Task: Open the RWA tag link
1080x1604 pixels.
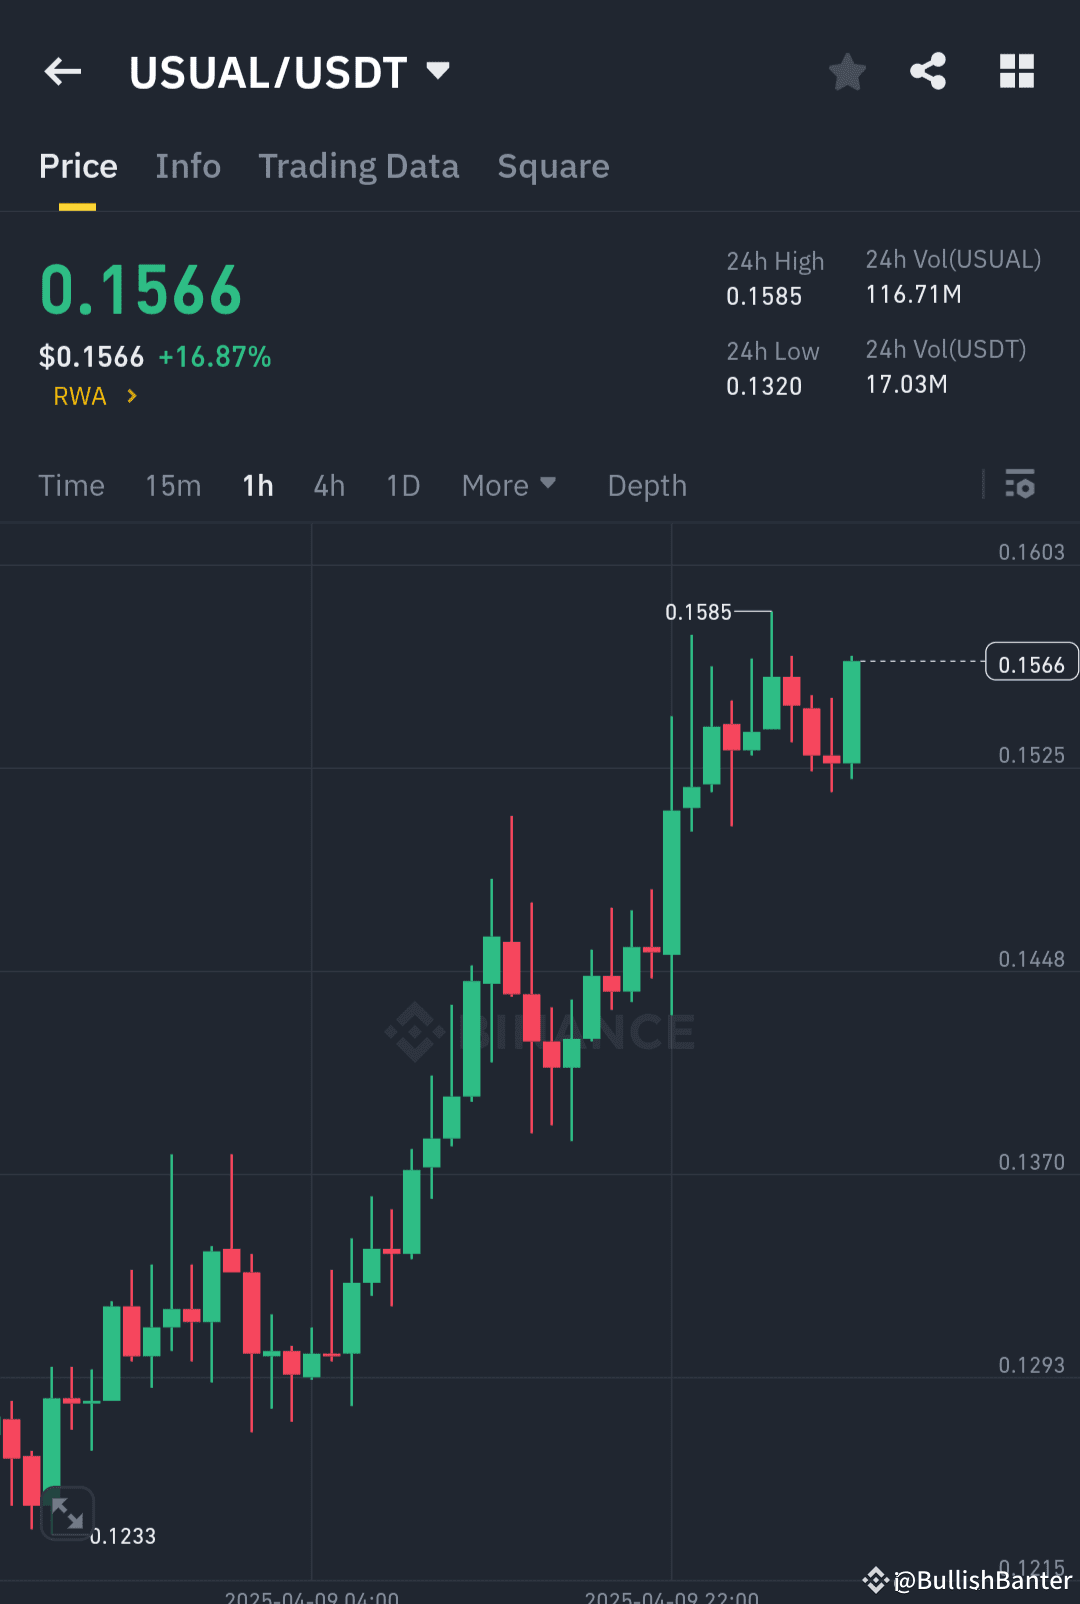Action: (90, 395)
